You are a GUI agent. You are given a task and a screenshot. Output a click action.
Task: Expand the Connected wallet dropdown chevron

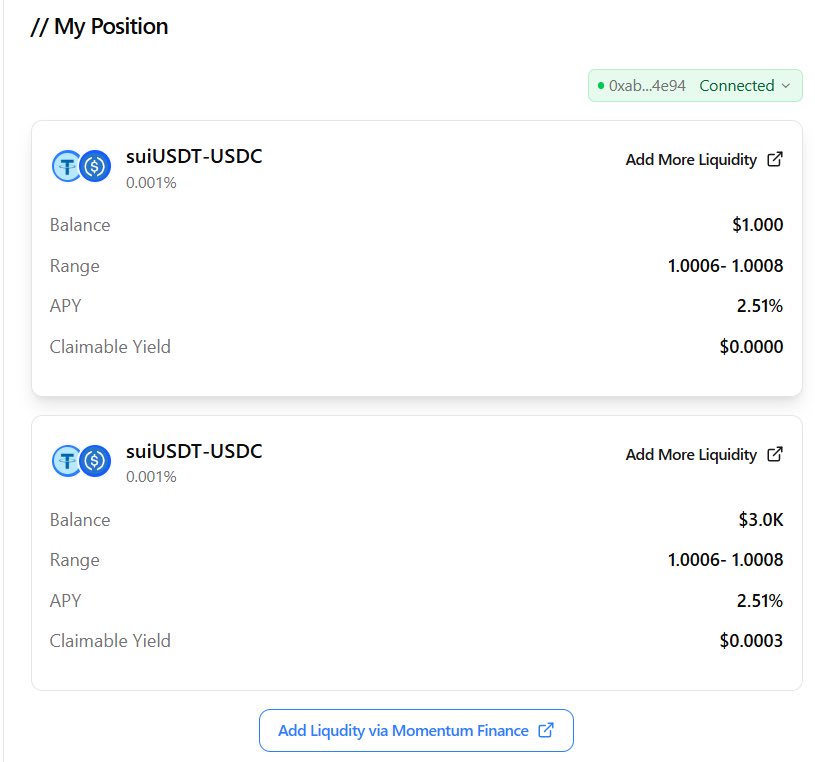point(786,86)
